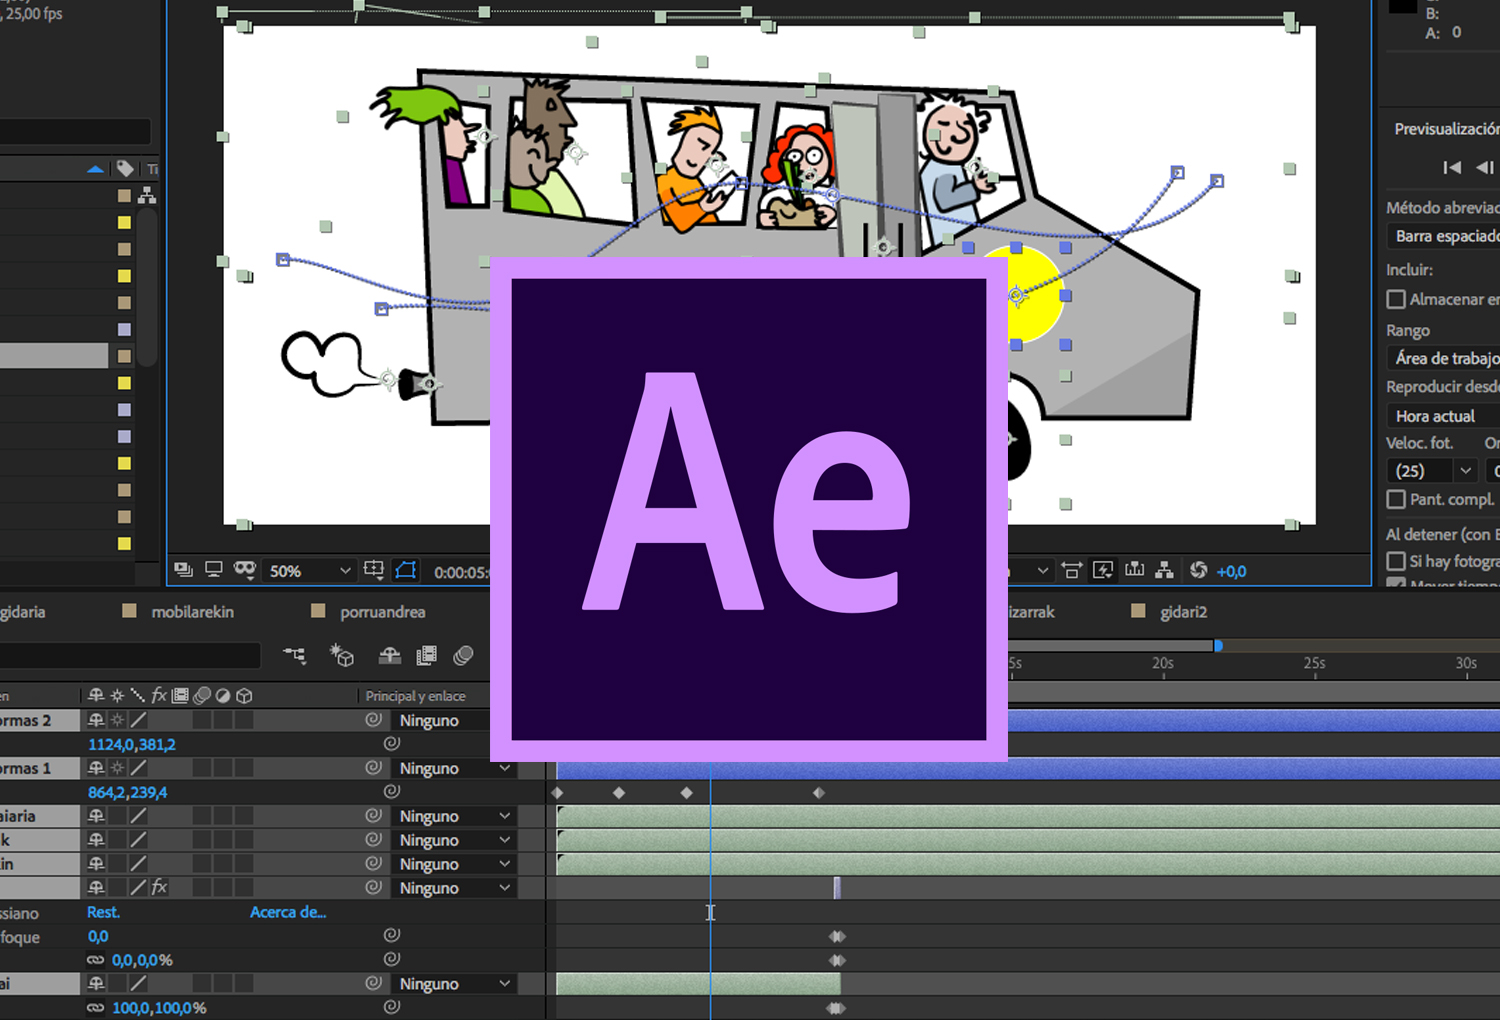
Task: Click expression pick whip beside 1124,0,381,2
Action: (x=392, y=744)
